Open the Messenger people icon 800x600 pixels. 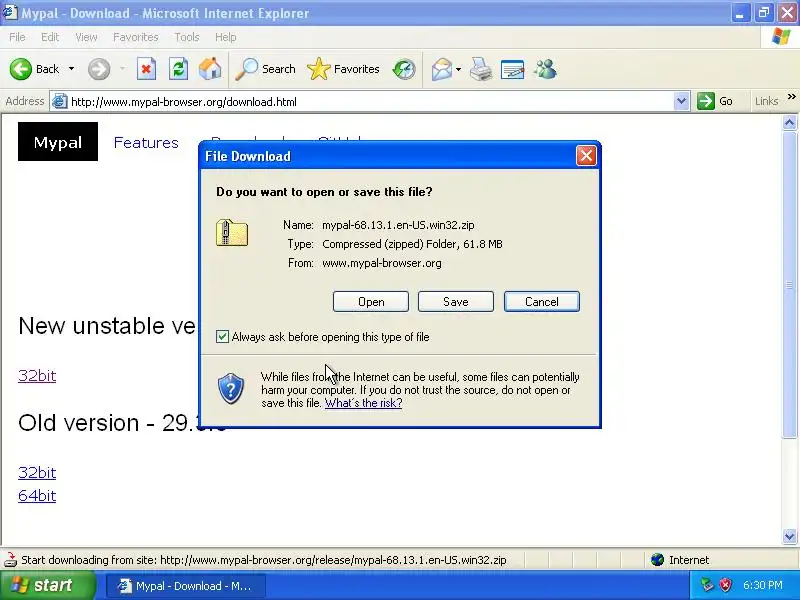(545, 69)
